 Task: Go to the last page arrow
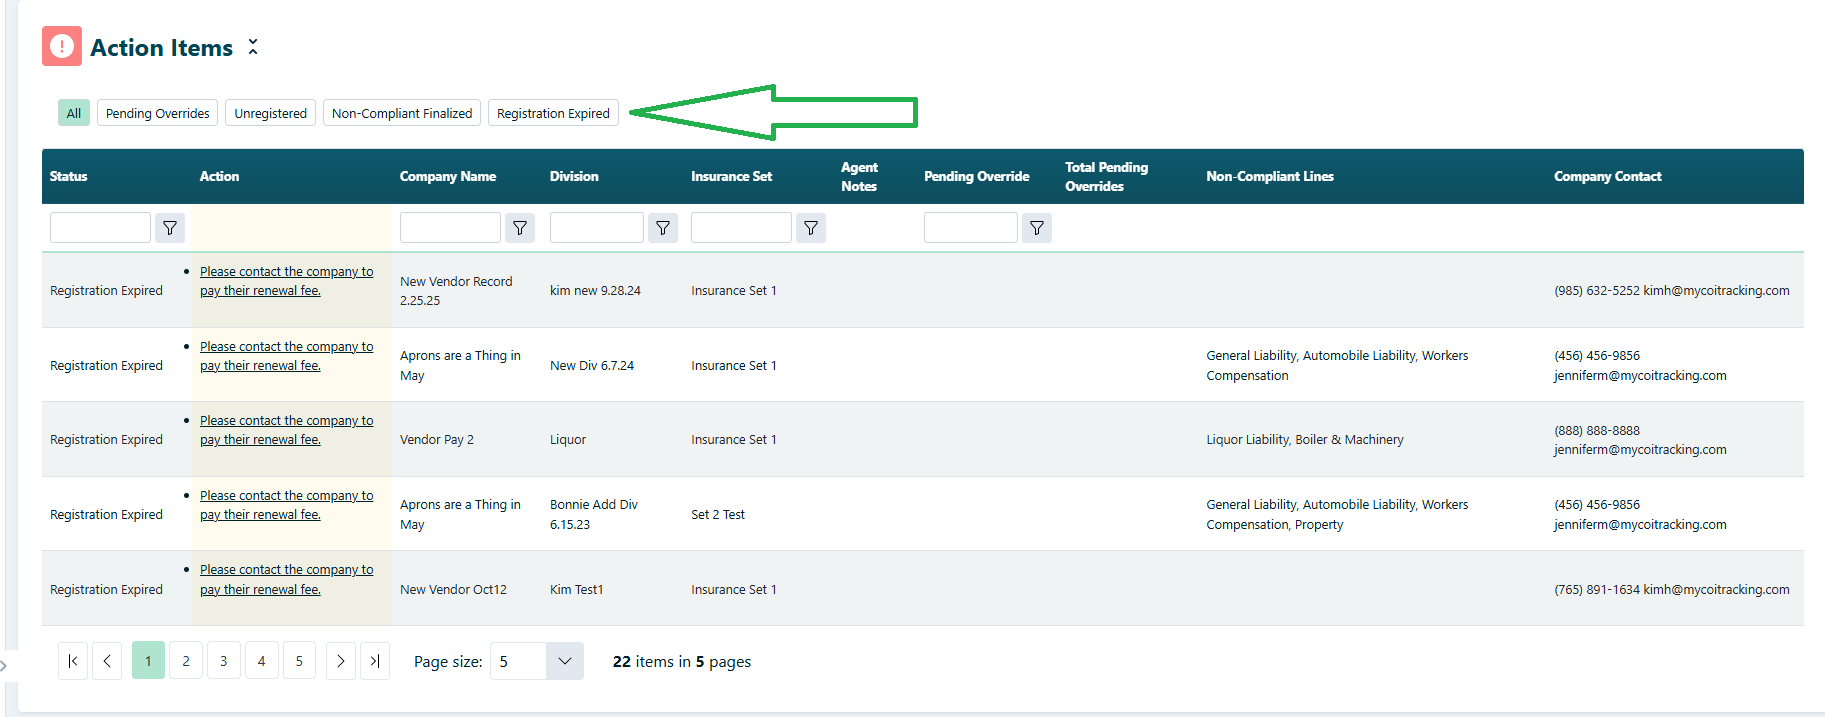pos(375,661)
